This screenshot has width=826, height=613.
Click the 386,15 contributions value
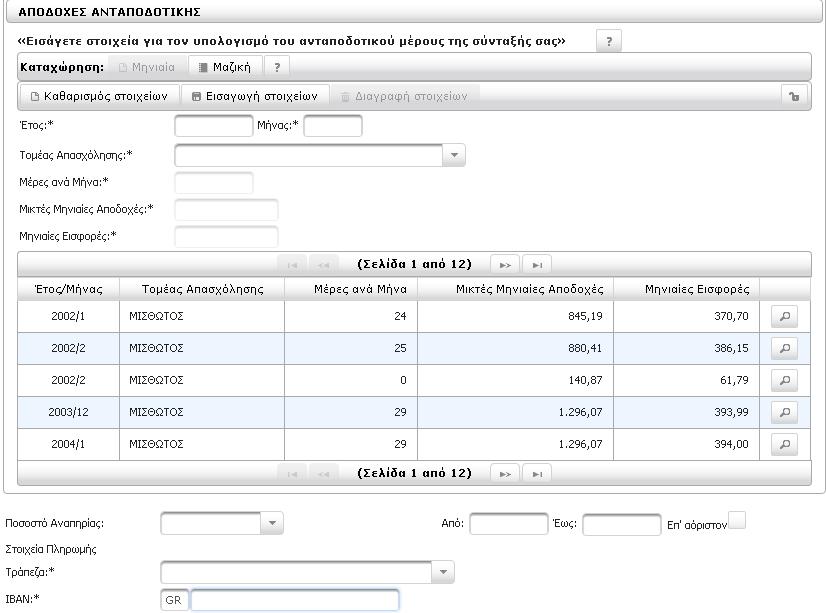pyautogui.click(x=732, y=349)
